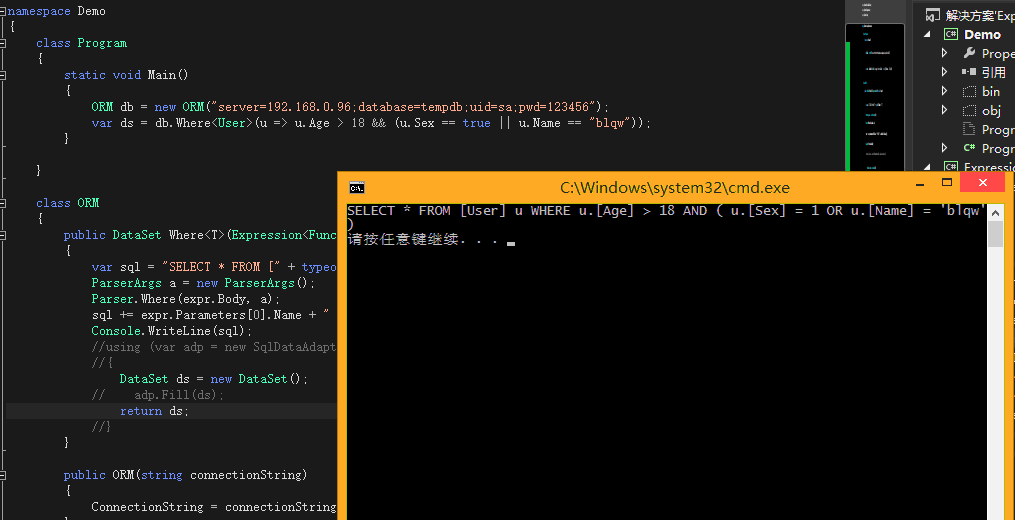Click the solution icon in Solution Explorer
1015x520 pixels.
[932, 15]
